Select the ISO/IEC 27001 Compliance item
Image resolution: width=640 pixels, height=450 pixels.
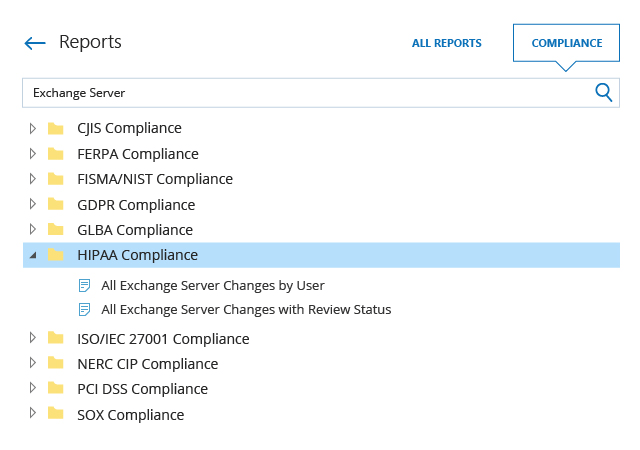pyautogui.click(x=163, y=339)
